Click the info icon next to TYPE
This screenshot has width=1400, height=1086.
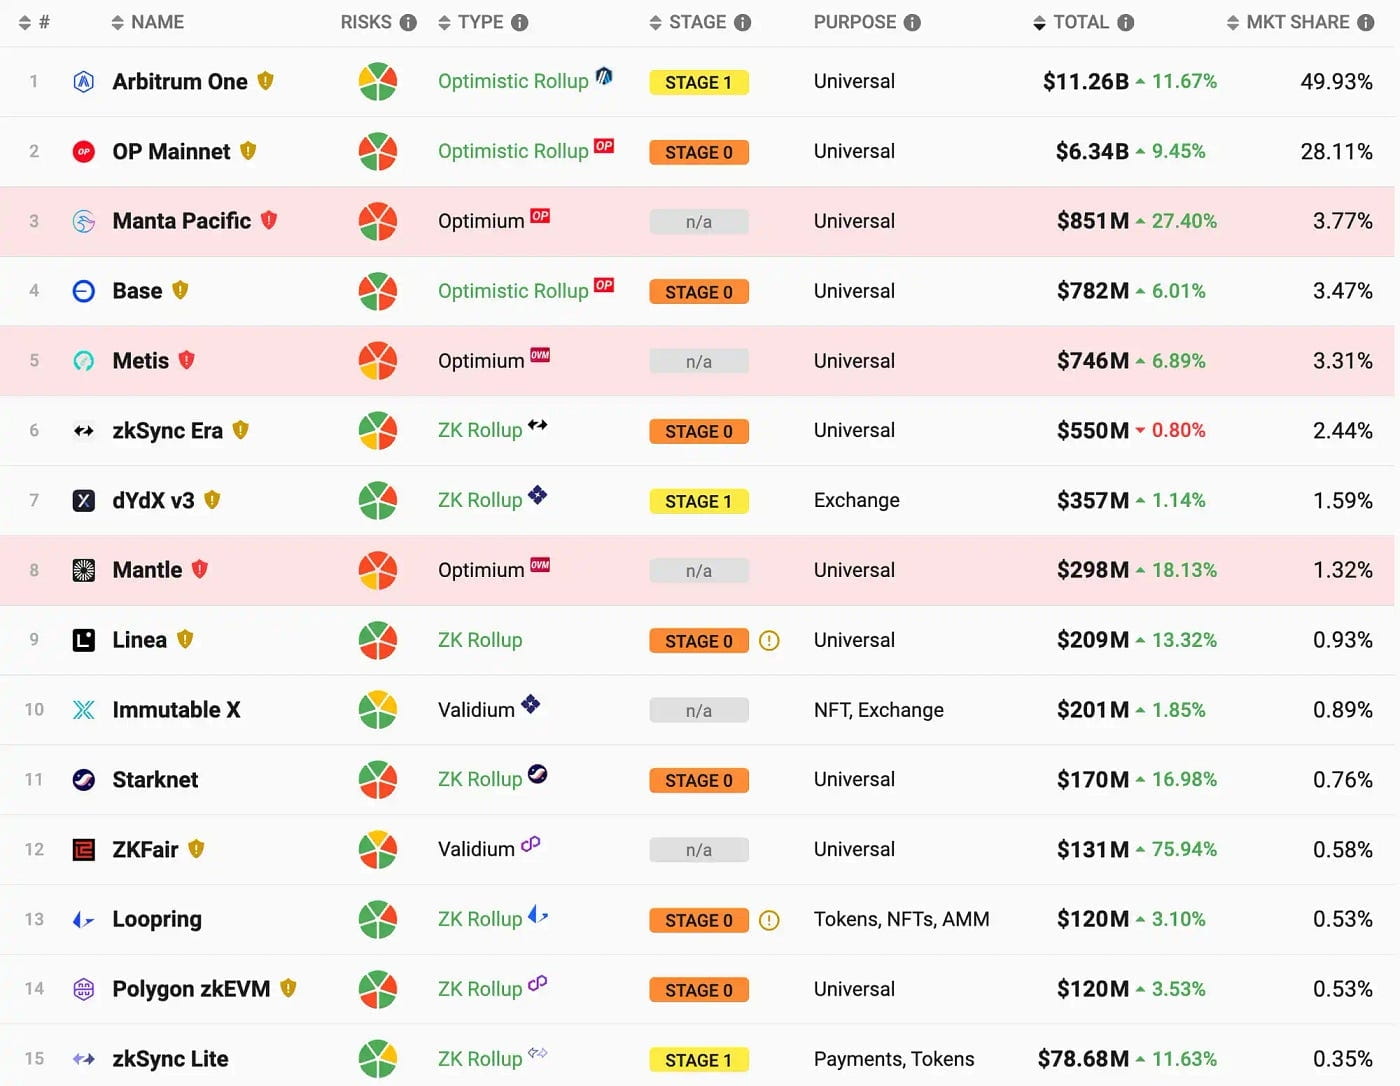pos(519,23)
